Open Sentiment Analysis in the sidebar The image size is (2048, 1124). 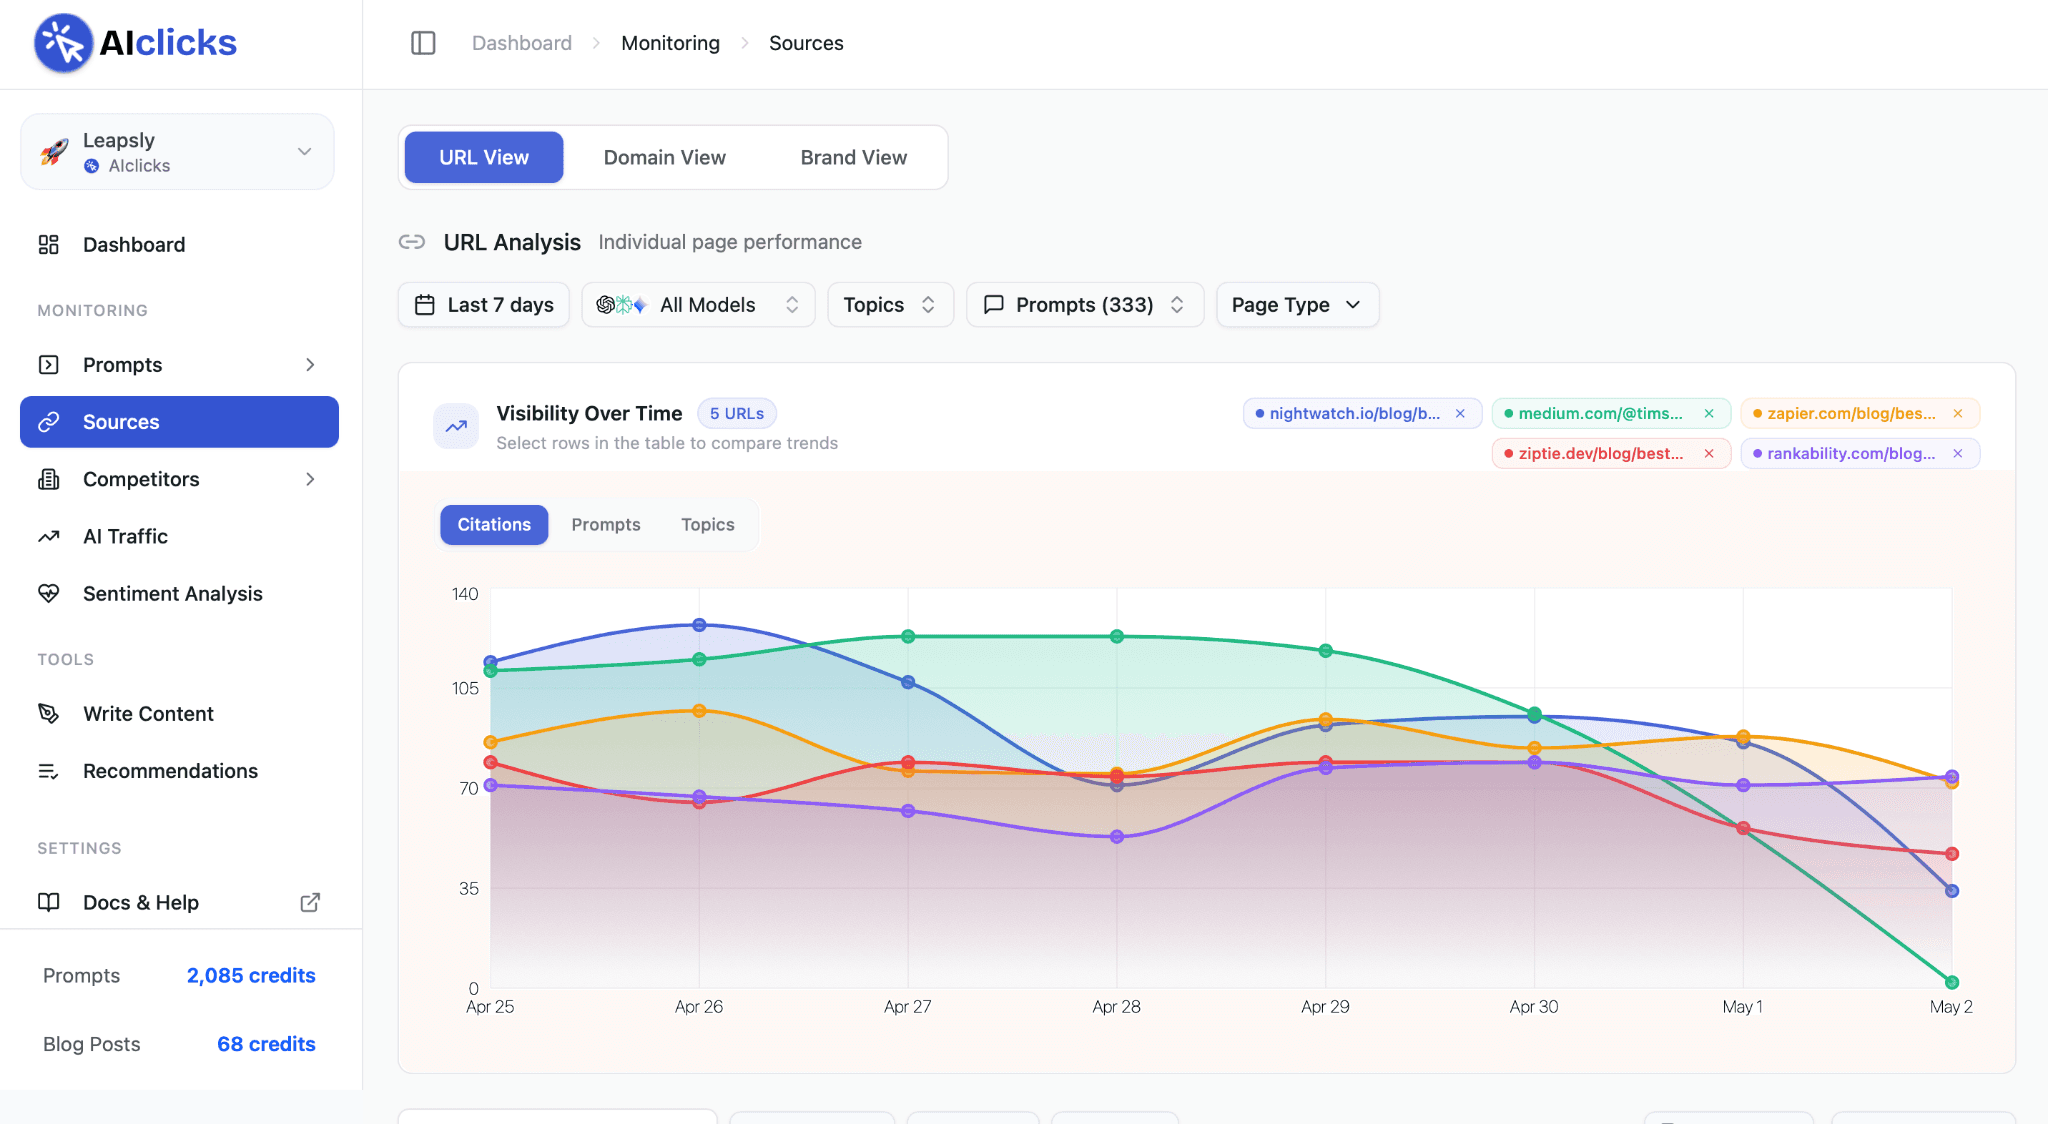(179, 594)
